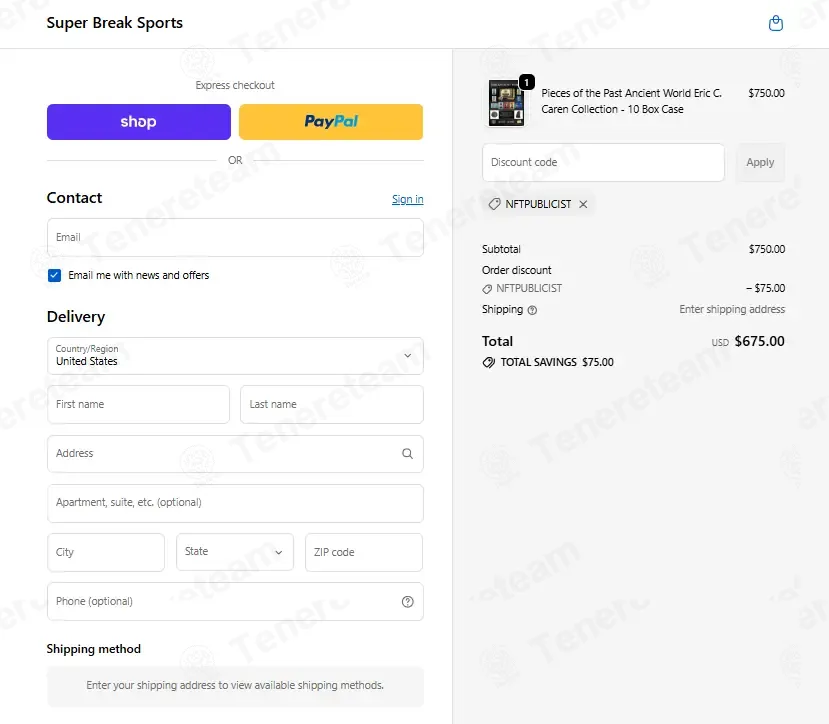Image resolution: width=829 pixels, height=724 pixels.
Task: Click the Express checkout label
Action: pos(235,86)
